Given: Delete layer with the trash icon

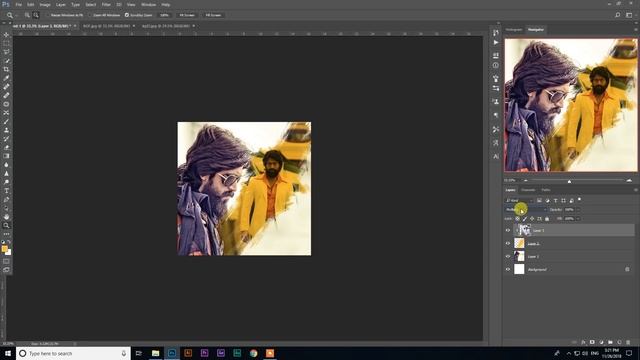Looking at the screenshot, I should click(x=628, y=342).
